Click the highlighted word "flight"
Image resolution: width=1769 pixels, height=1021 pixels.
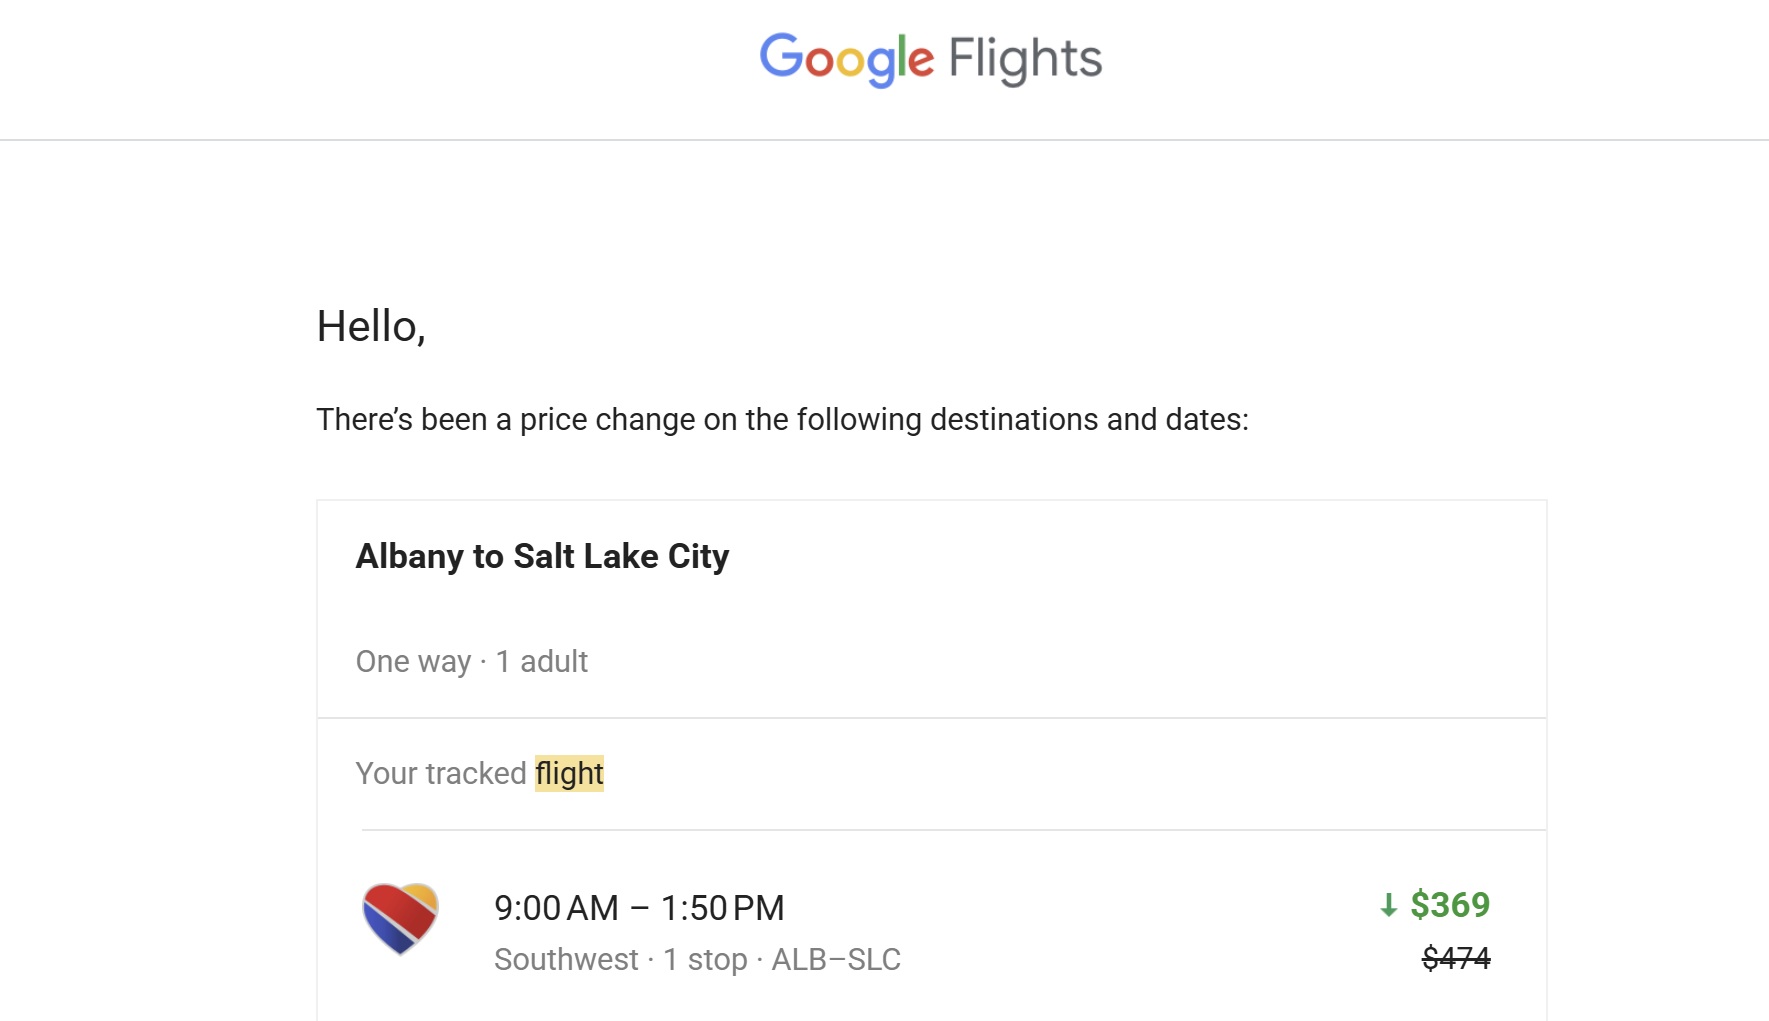coord(569,773)
